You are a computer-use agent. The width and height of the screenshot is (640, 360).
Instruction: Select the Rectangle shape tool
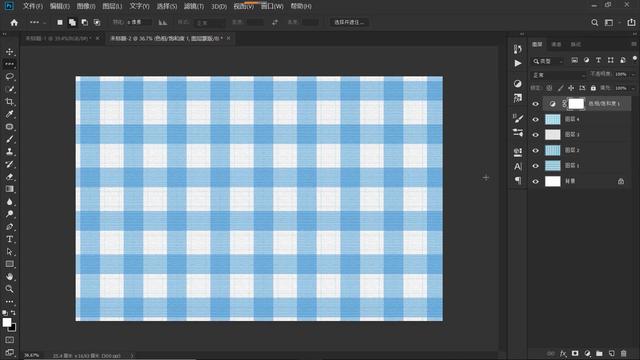(x=9, y=264)
